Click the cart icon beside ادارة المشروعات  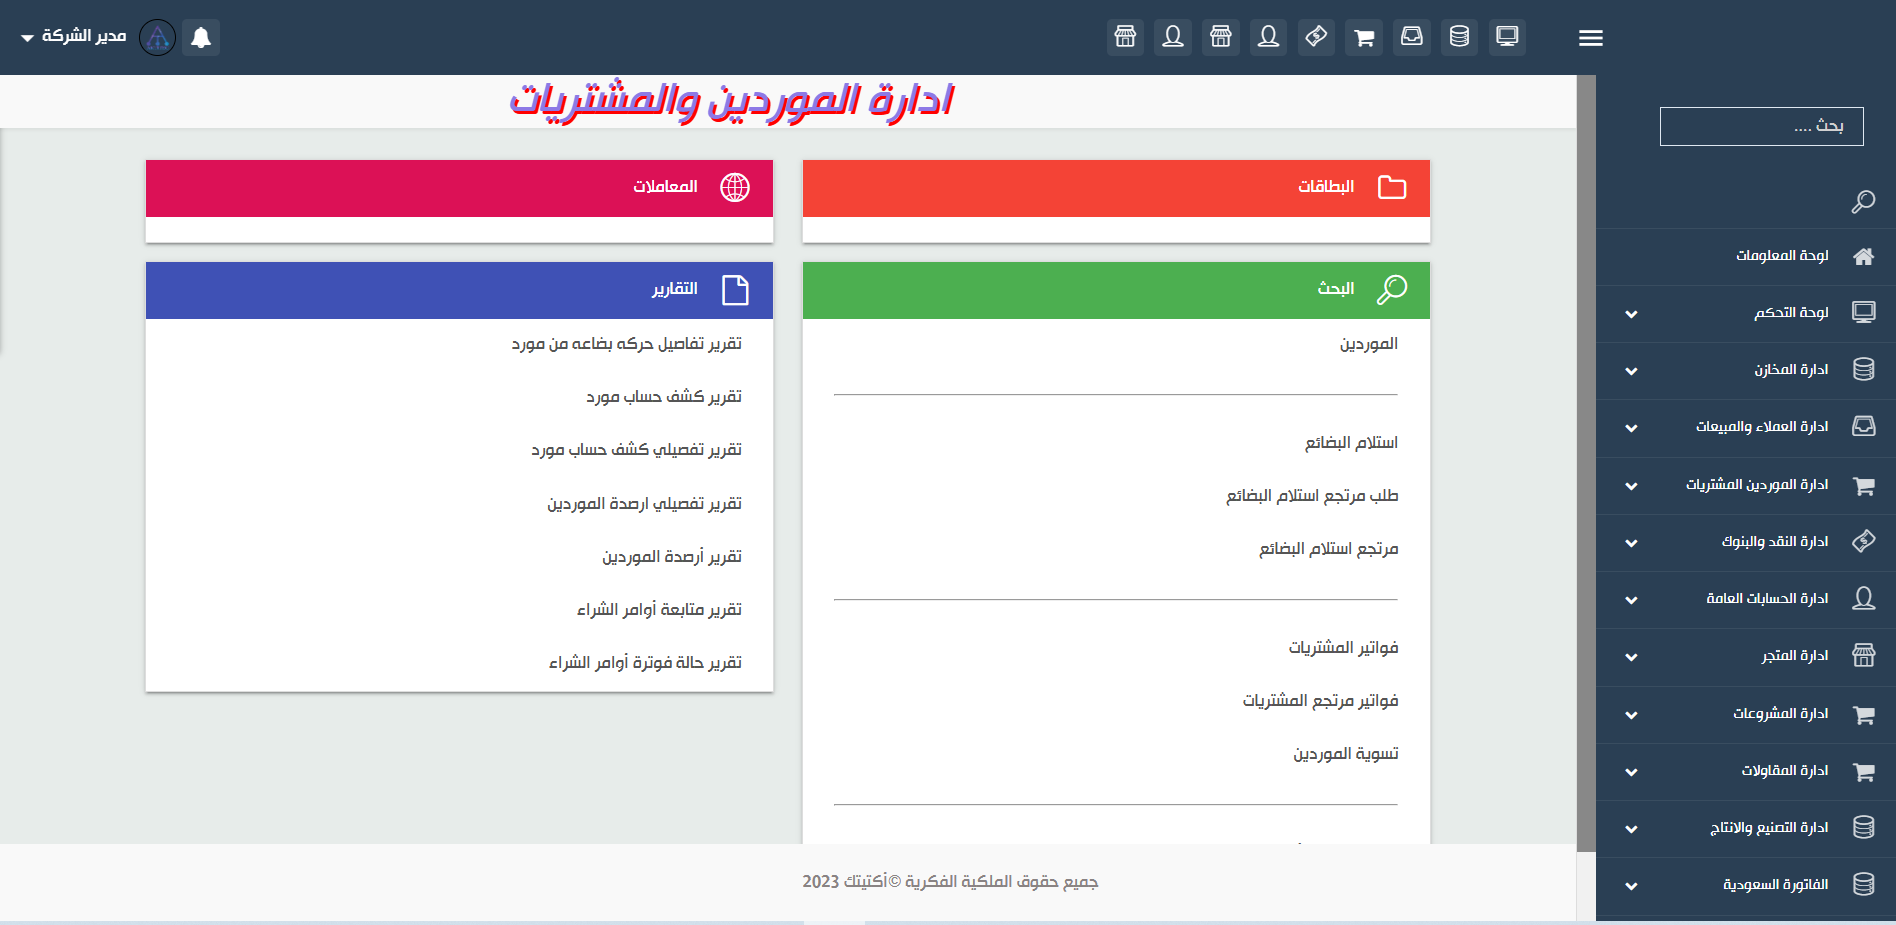point(1863,714)
